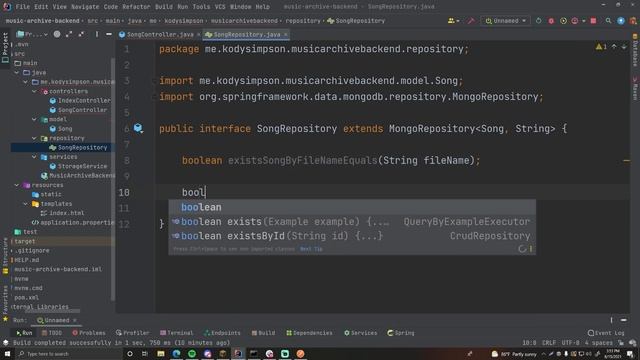
Task: Open the Terminal tool window
Action: [x=177, y=333]
